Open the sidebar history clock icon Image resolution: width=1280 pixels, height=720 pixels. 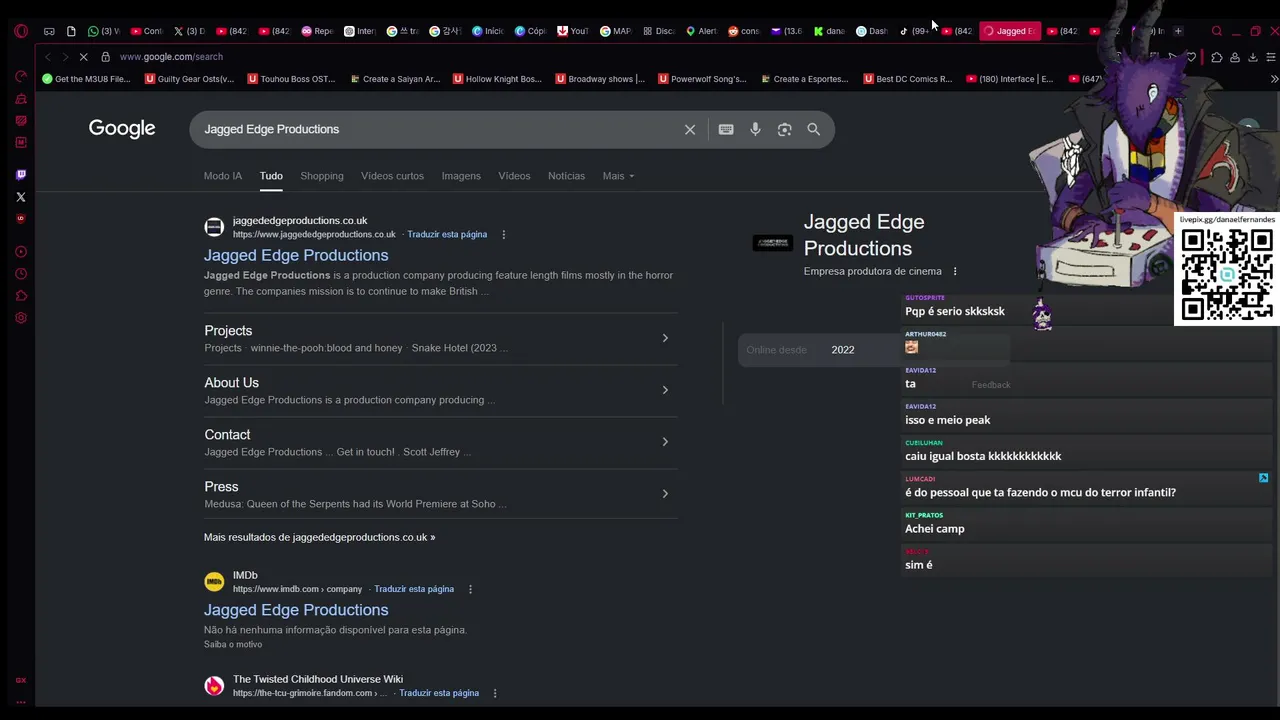click(x=21, y=273)
